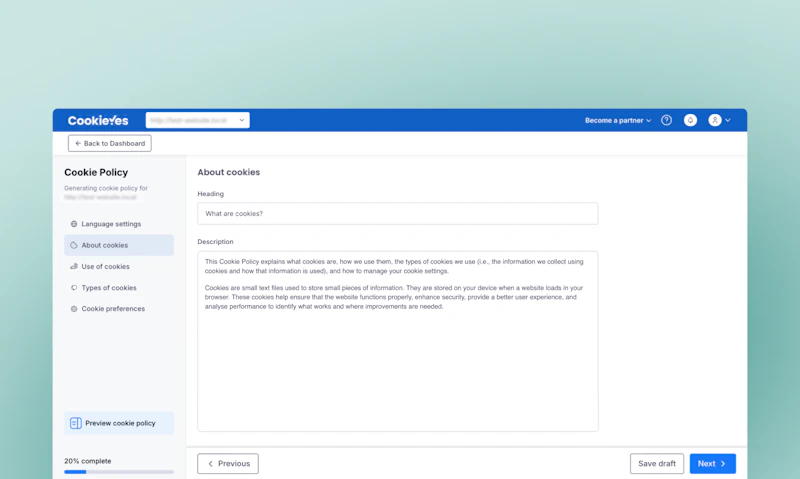Screen dimensions: 800x479
Task: Click the Preview cookie policy document icon
Action: click(x=76, y=423)
